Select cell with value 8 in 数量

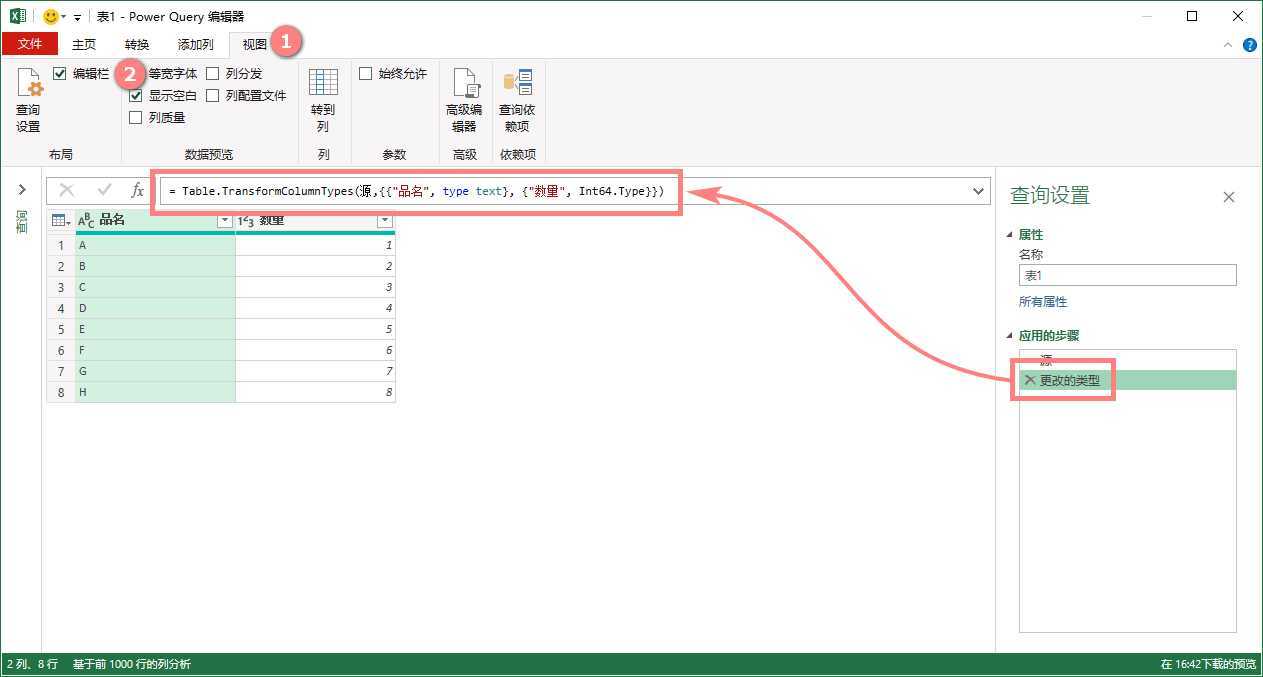click(315, 392)
